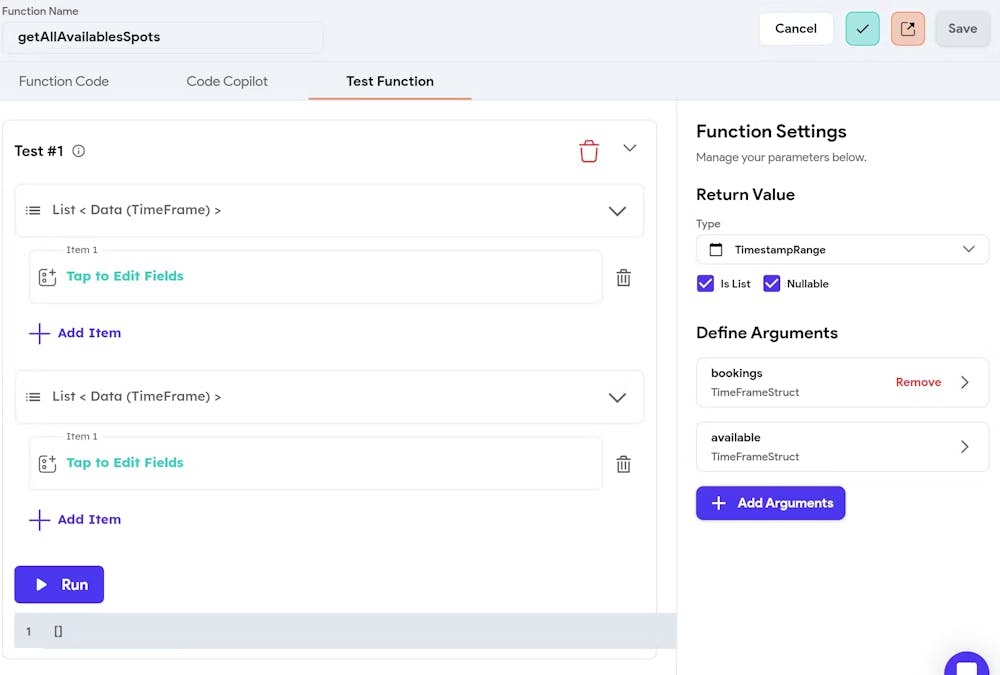This screenshot has width=1000, height=675.
Task: Open the chat widget in the bottom corner
Action: (x=966, y=664)
